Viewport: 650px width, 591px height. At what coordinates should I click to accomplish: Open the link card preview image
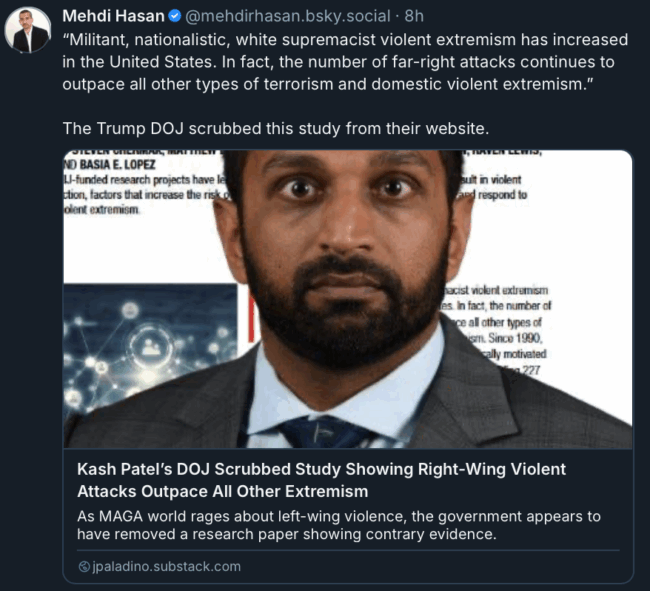click(x=348, y=299)
